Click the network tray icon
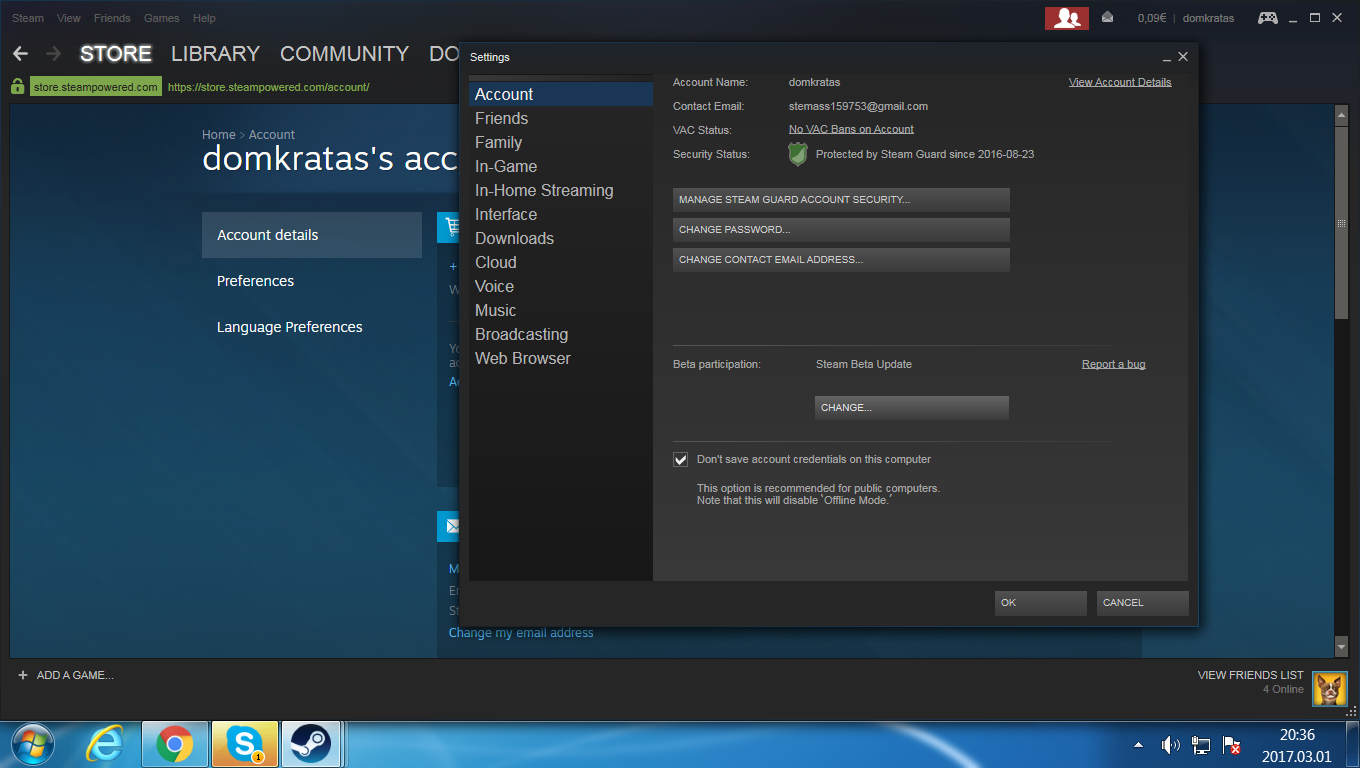Viewport: 1360px width, 768px height. point(1201,746)
